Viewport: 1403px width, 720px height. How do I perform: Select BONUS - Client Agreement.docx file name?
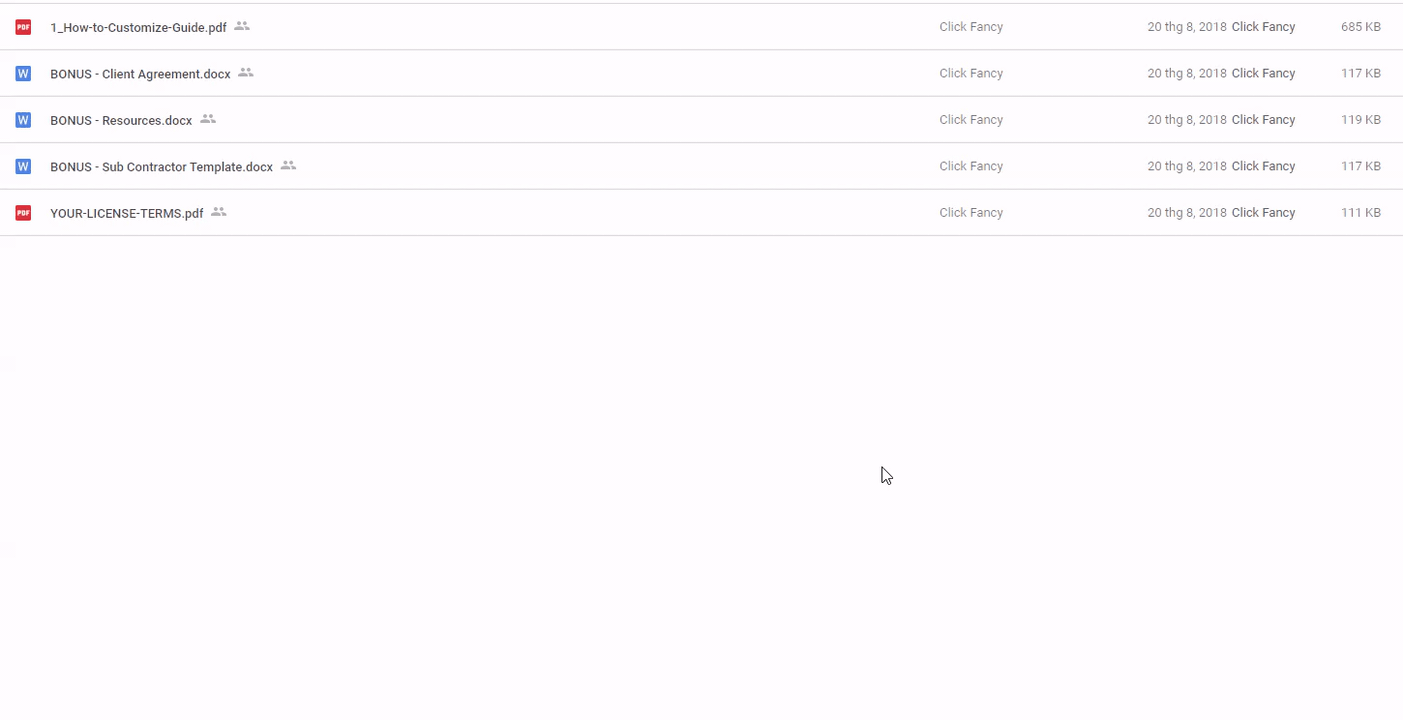[140, 74]
